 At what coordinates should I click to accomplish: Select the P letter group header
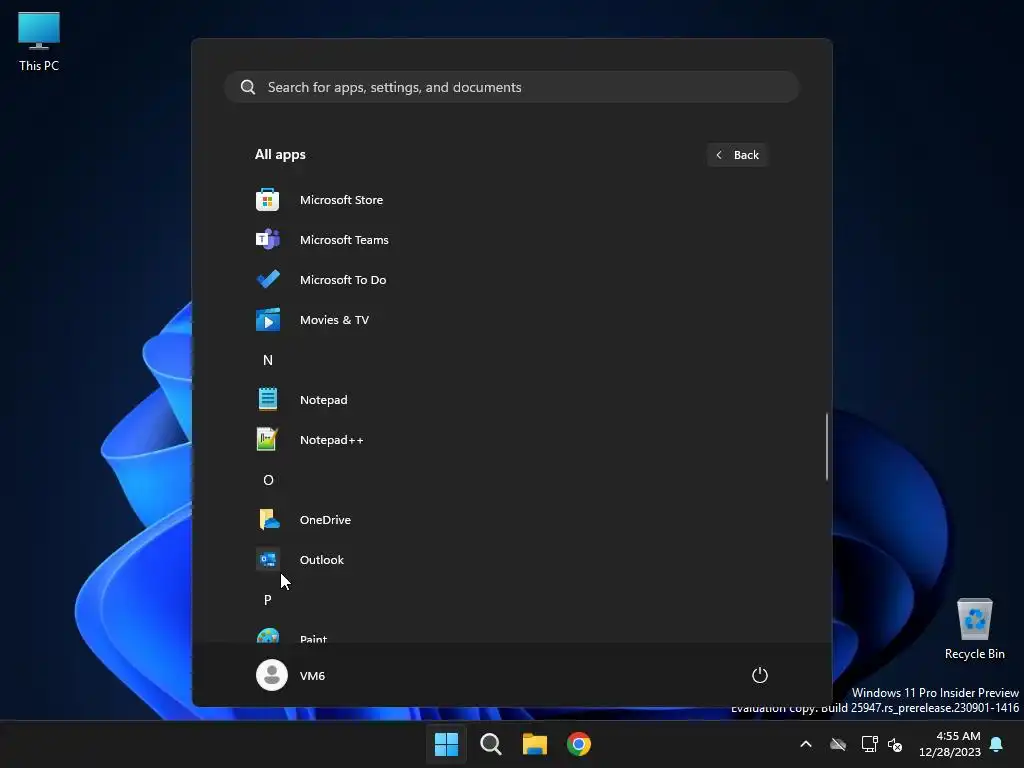point(268,600)
